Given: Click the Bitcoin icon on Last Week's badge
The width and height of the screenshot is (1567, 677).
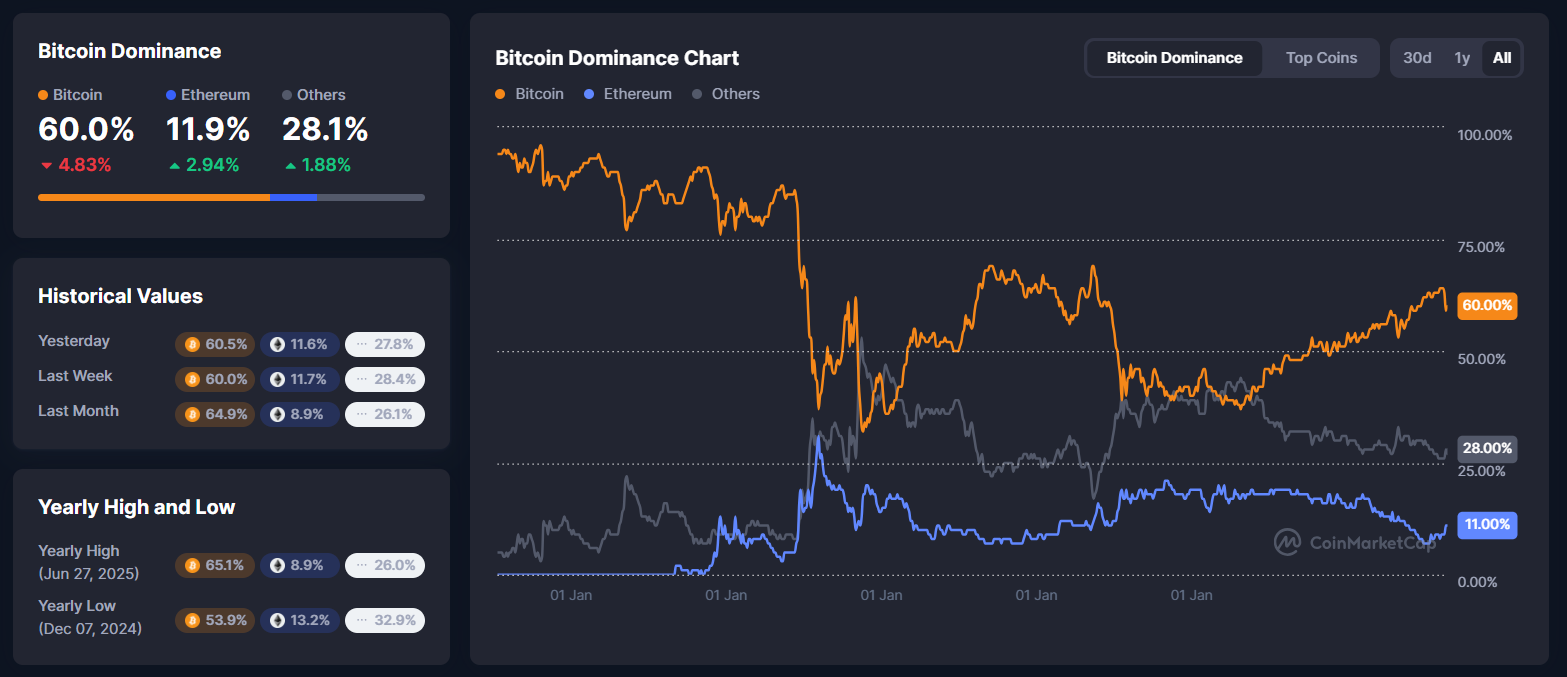Looking at the screenshot, I should pos(190,379).
